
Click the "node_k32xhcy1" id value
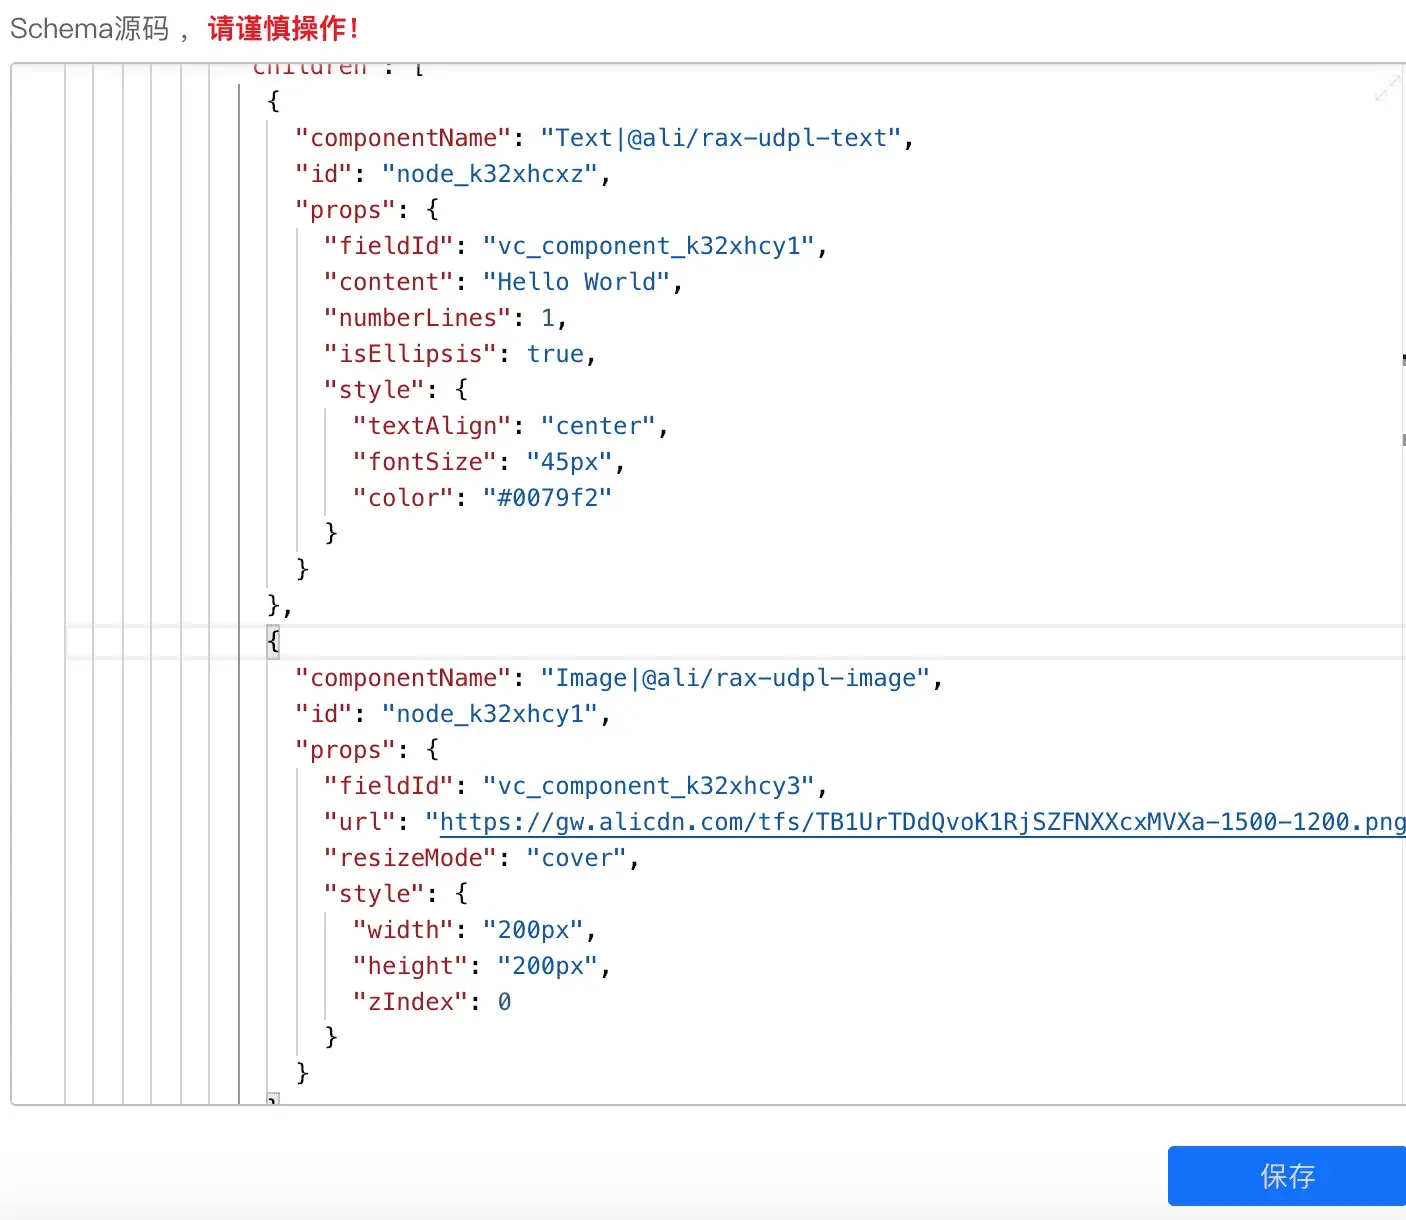(x=490, y=714)
